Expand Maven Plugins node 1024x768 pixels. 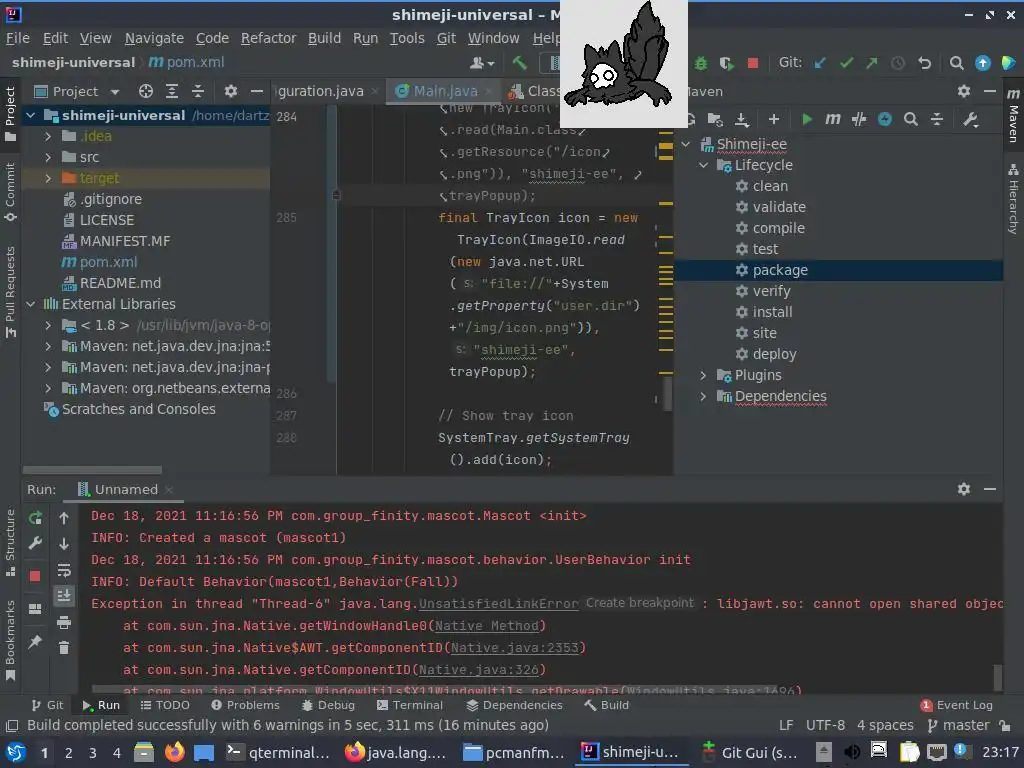pyautogui.click(x=703, y=376)
